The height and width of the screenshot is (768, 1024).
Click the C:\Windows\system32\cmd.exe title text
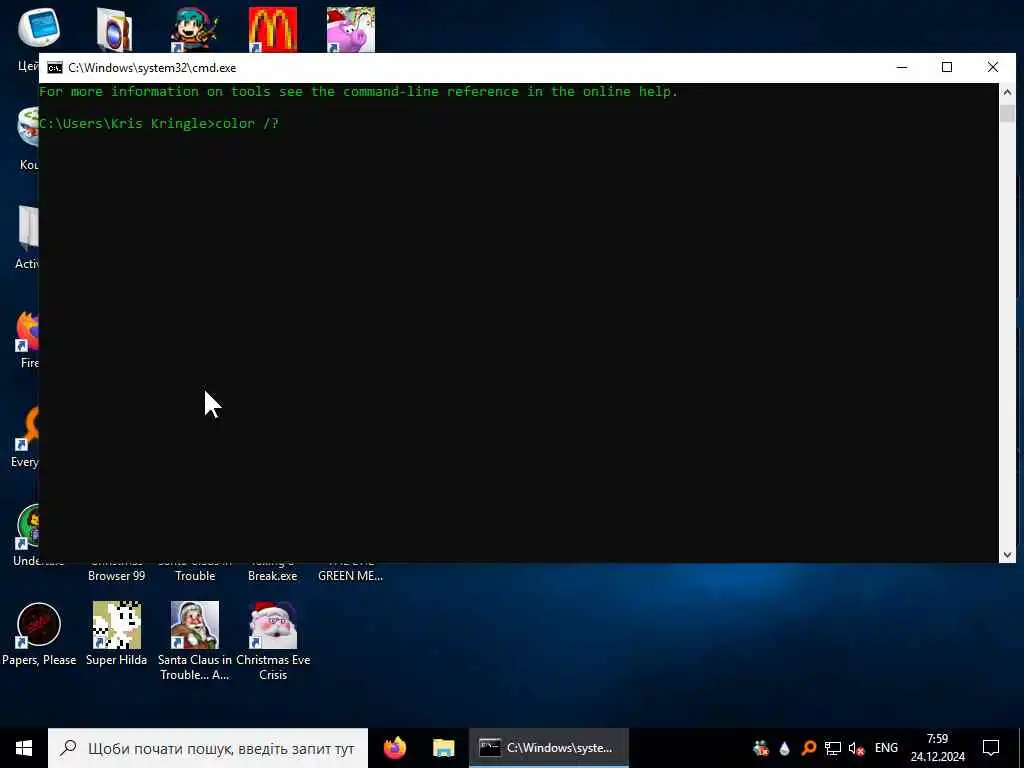coord(152,68)
